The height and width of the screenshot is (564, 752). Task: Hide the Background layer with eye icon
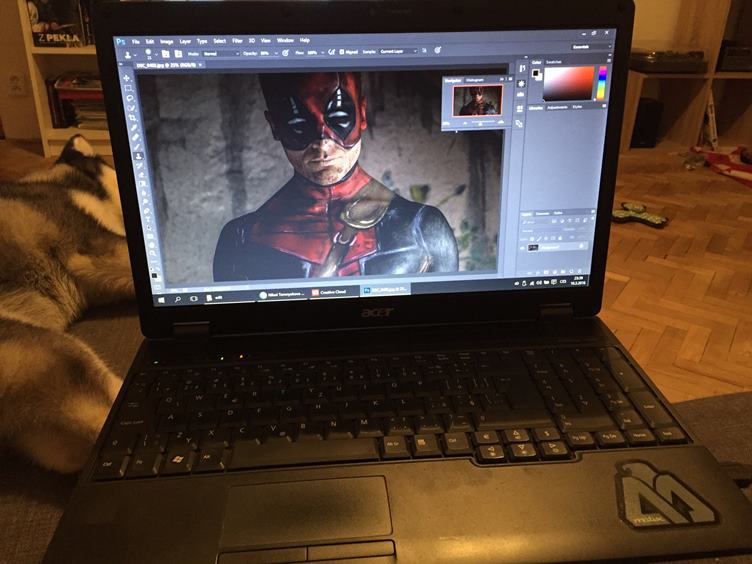pos(523,248)
